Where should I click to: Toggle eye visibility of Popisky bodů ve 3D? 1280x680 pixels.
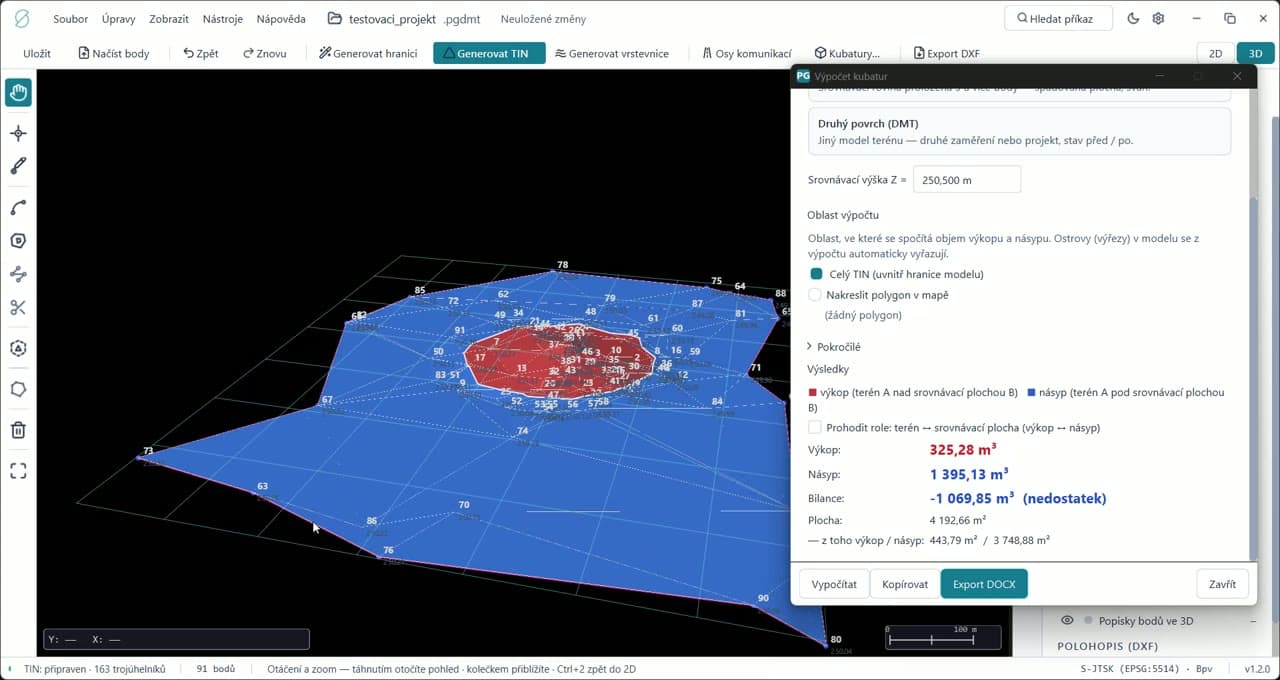coord(1068,620)
